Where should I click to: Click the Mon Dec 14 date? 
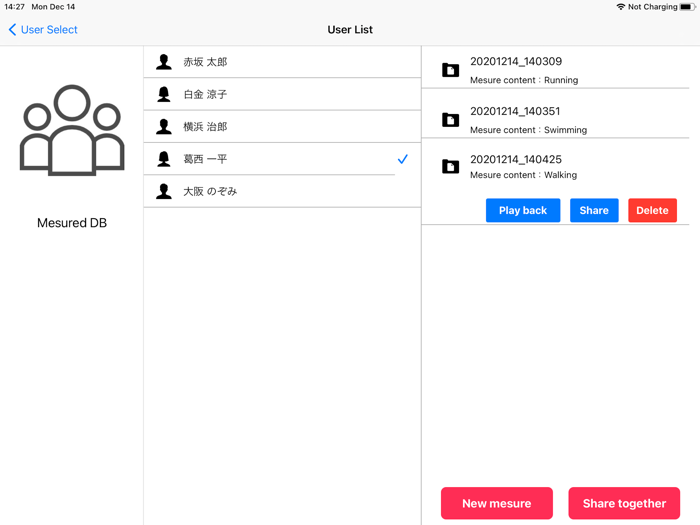click(x=53, y=7)
